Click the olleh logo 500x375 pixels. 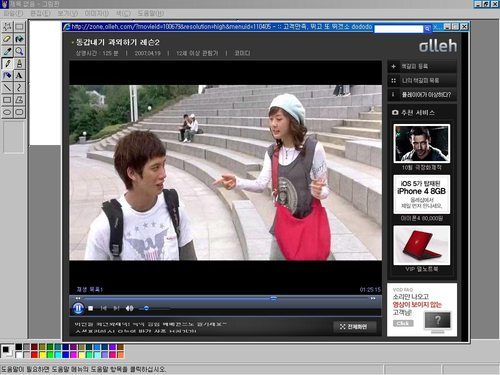click(438, 45)
